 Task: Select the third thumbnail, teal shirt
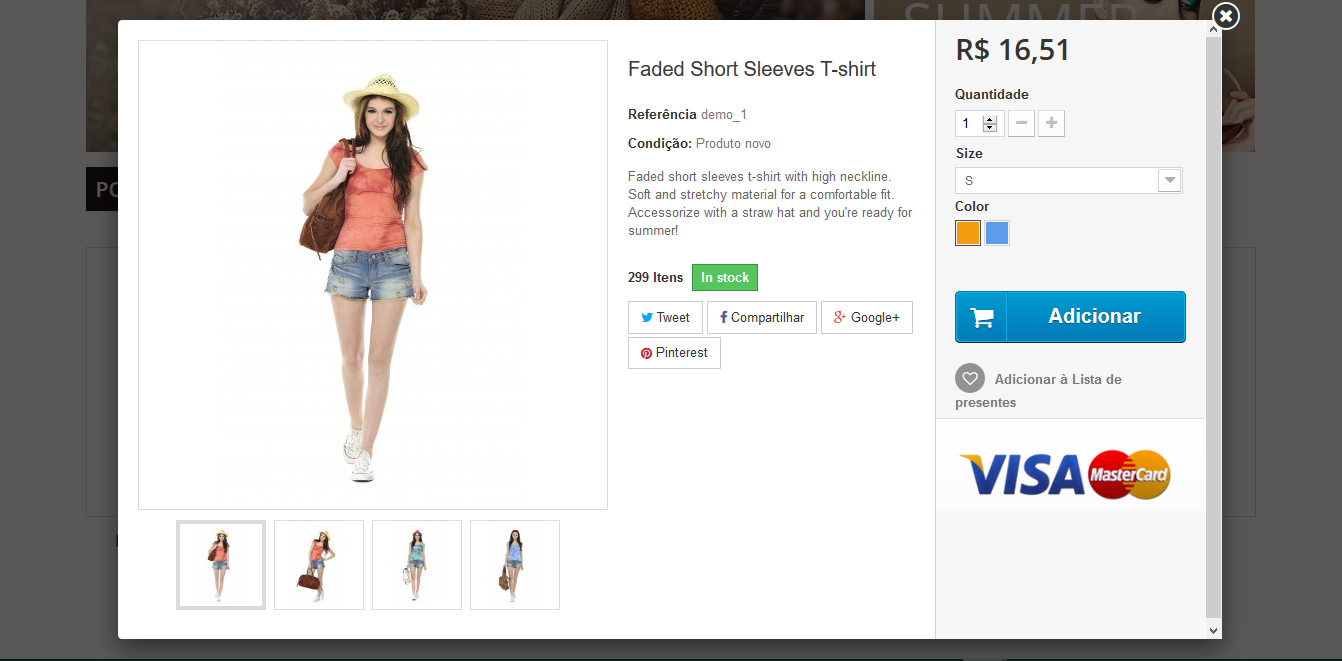(417, 565)
